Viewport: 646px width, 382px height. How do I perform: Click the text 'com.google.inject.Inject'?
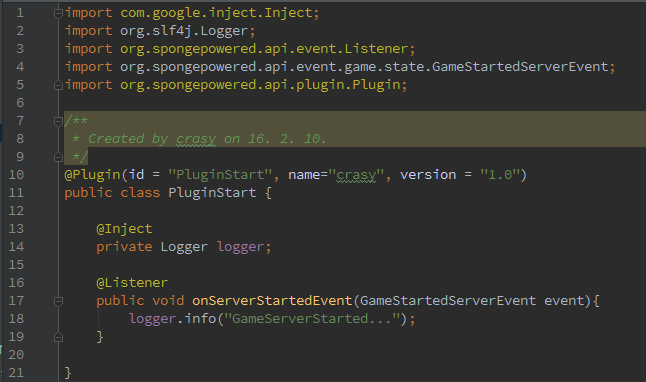pos(216,13)
